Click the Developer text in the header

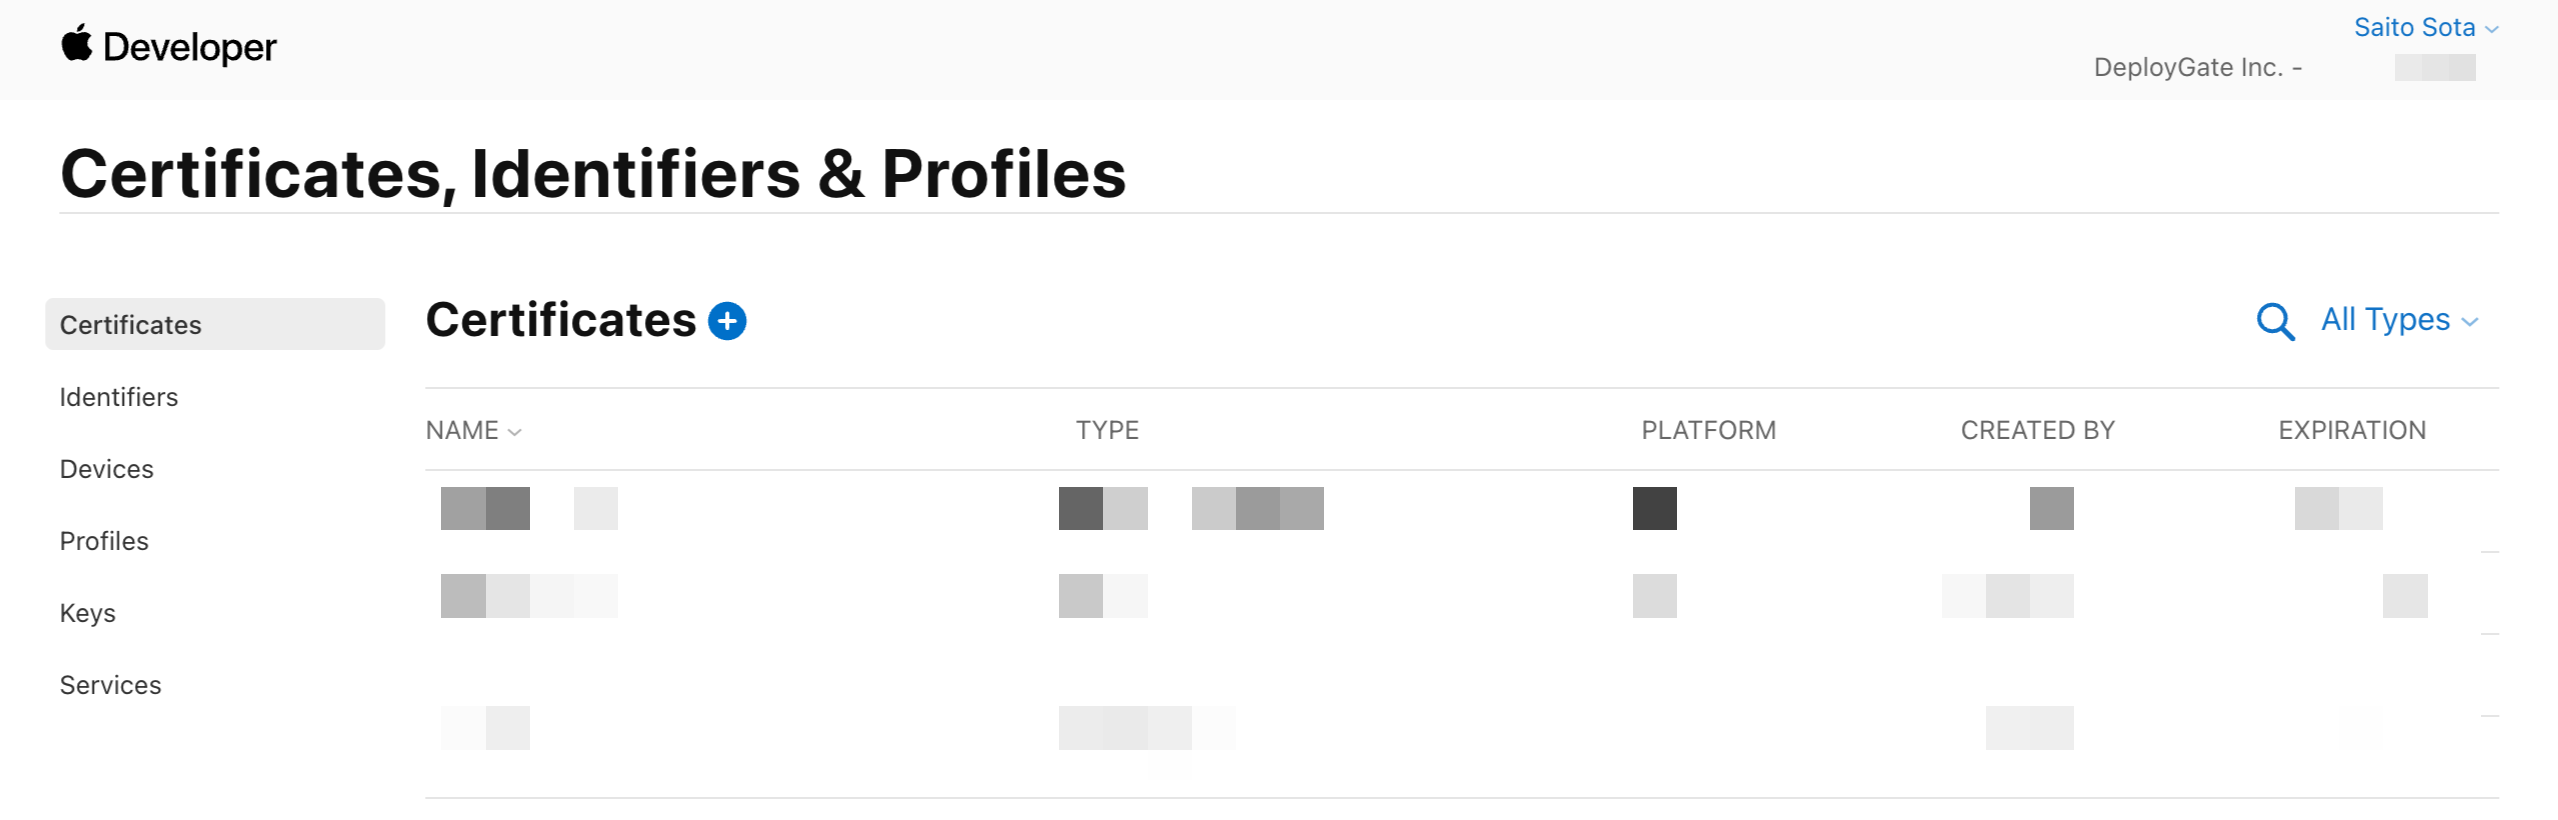tap(190, 46)
